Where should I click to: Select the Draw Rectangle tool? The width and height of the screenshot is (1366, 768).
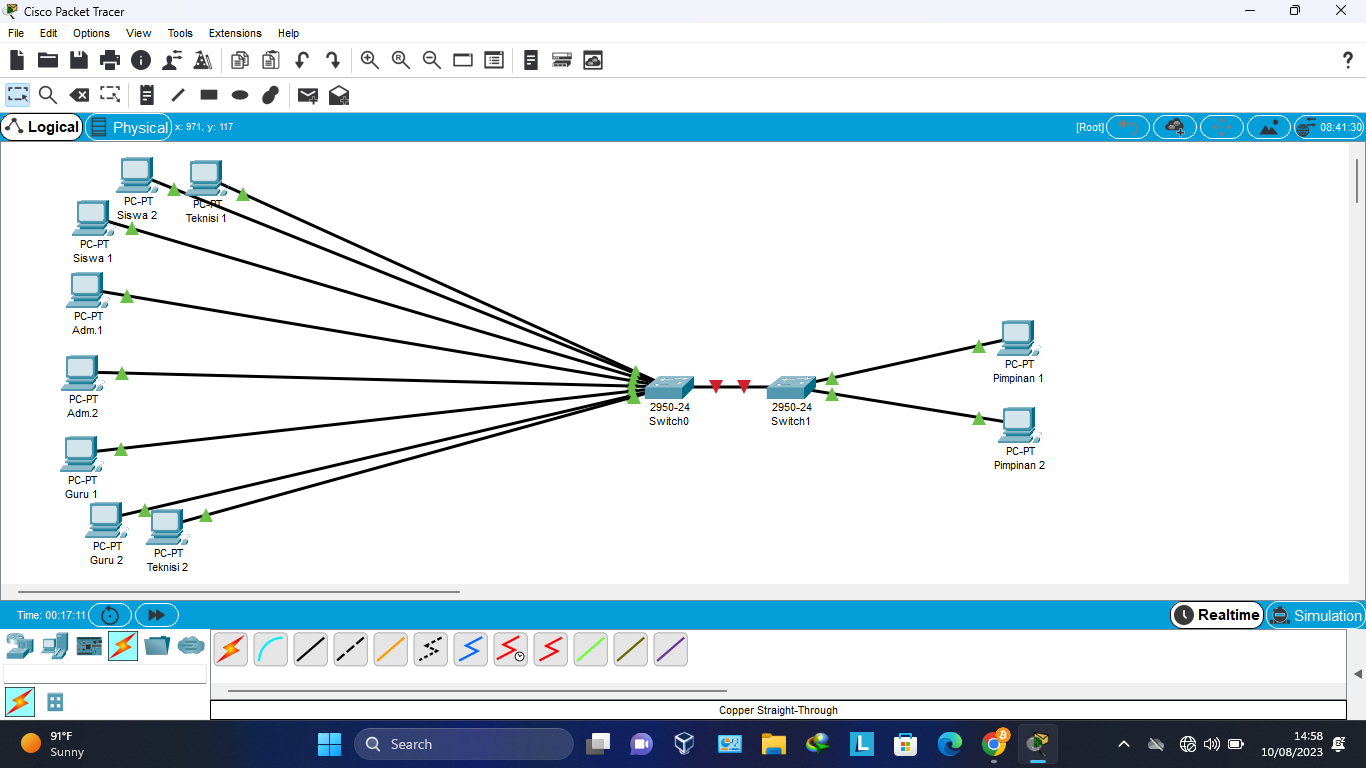pos(209,95)
